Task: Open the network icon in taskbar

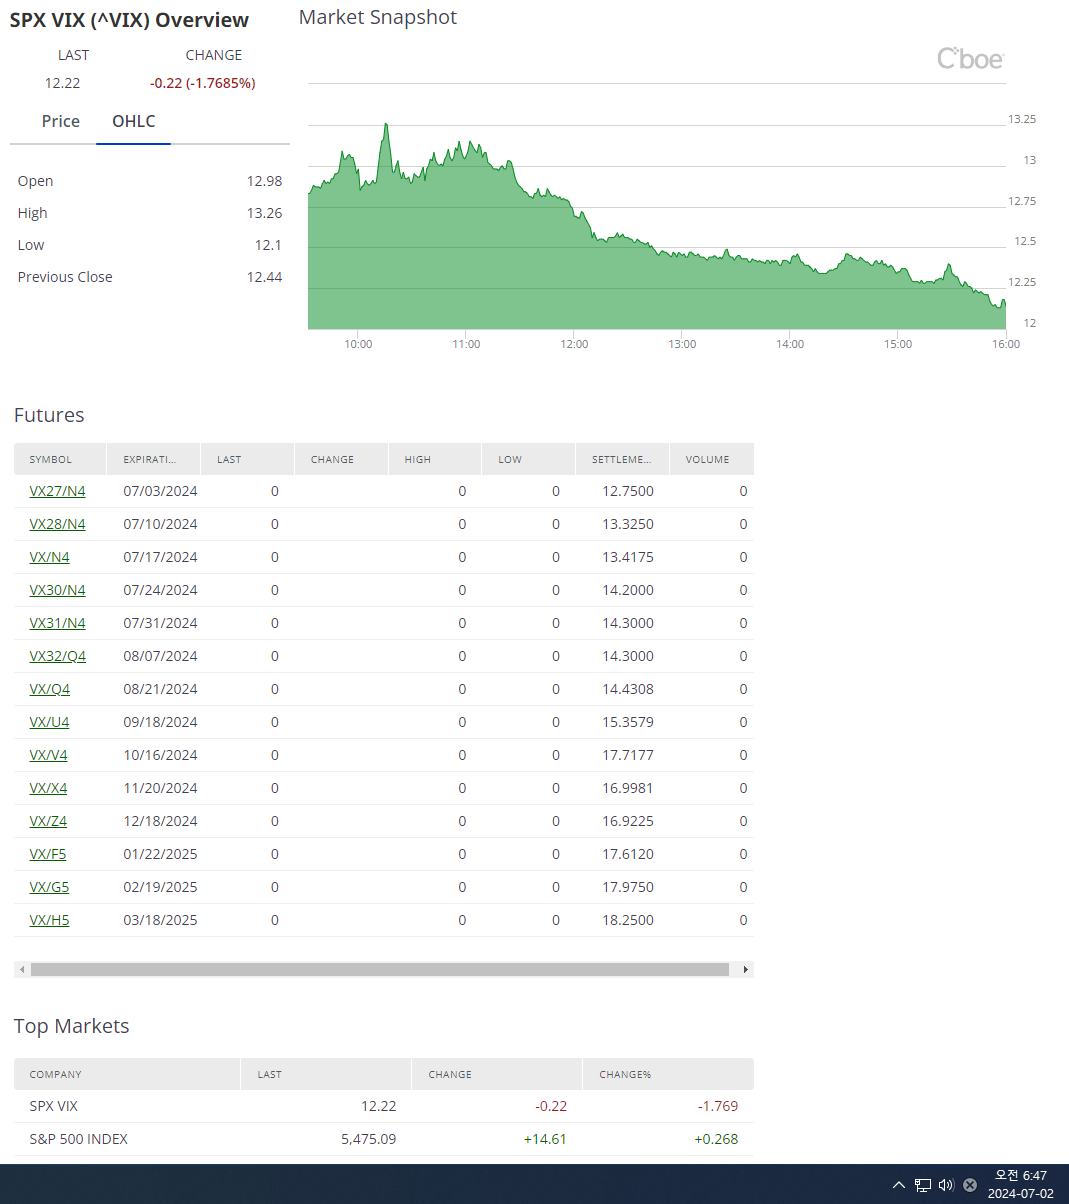Action: (x=923, y=1185)
